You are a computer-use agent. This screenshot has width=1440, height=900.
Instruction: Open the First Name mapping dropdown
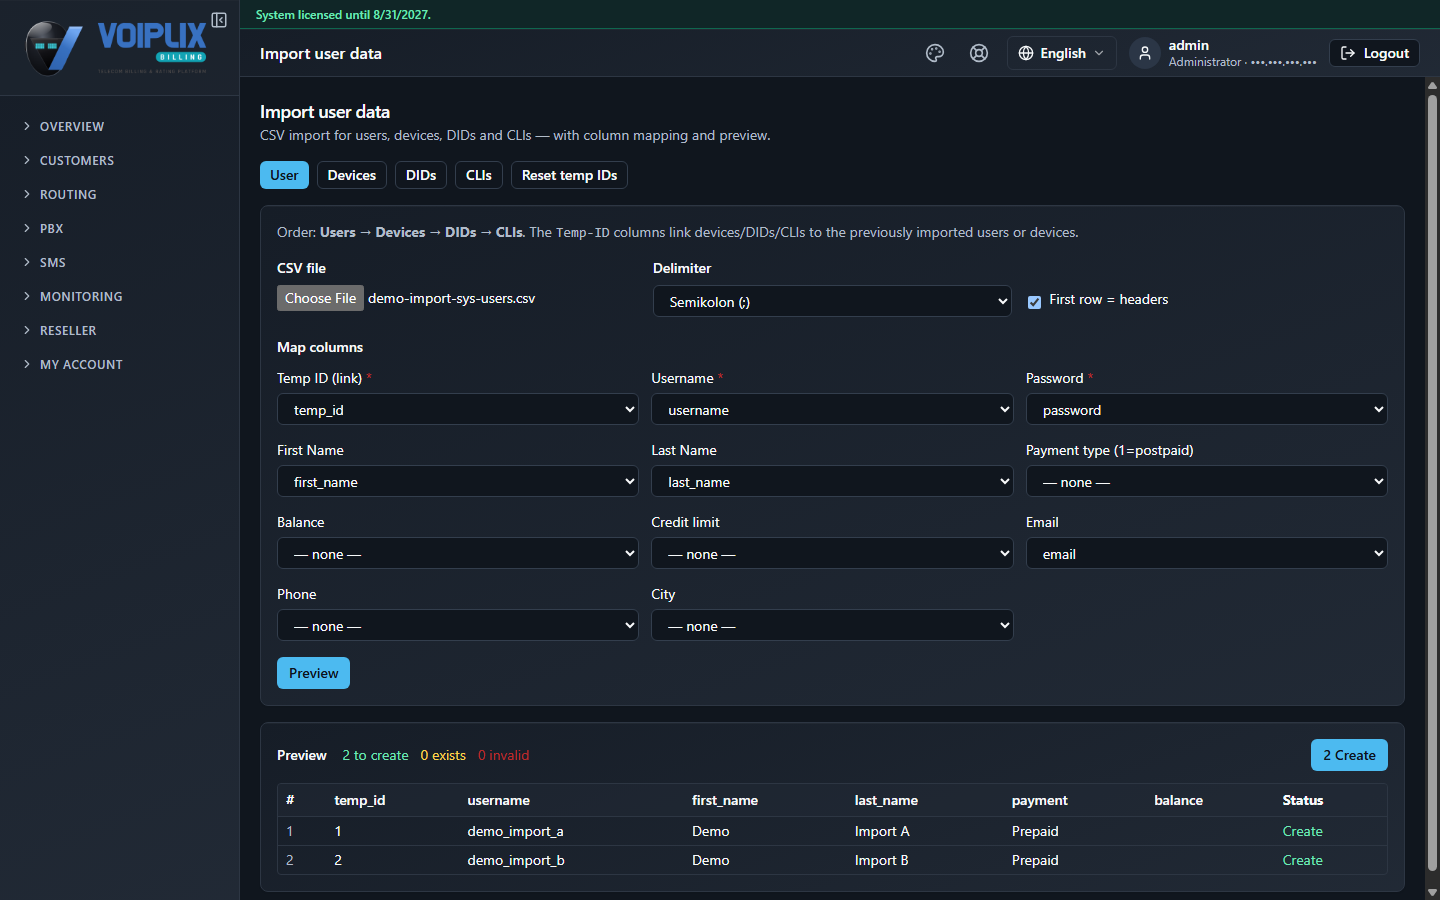(x=458, y=481)
